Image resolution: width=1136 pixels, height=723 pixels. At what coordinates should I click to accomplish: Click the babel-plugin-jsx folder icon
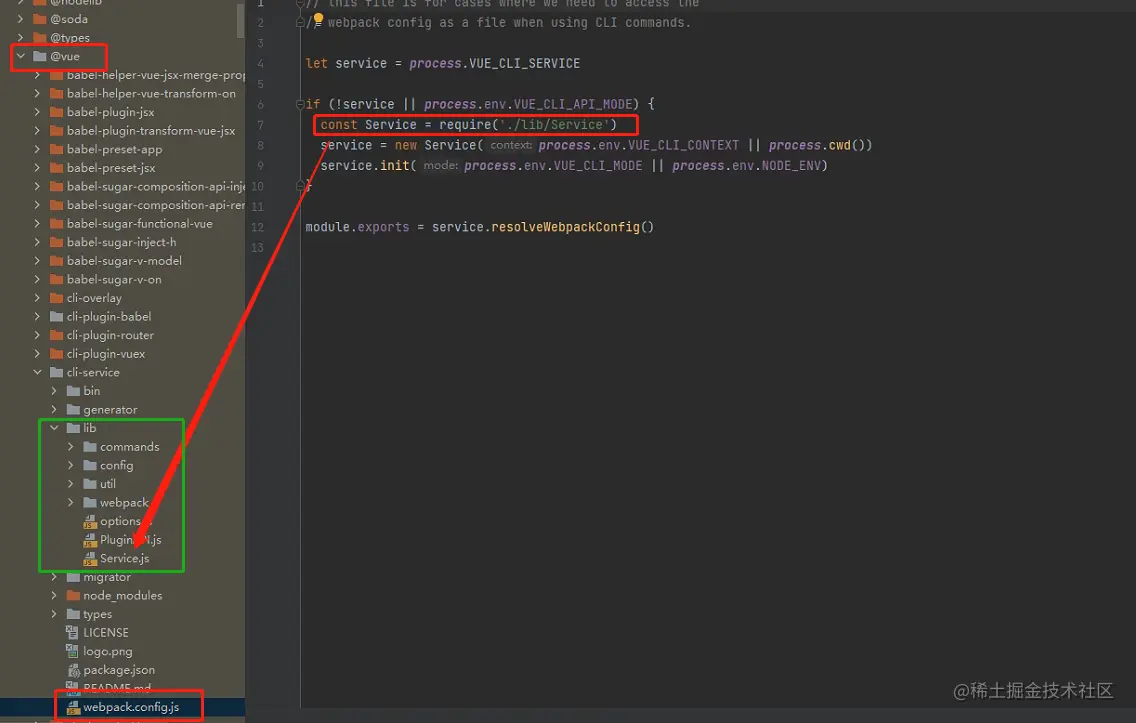(x=57, y=112)
